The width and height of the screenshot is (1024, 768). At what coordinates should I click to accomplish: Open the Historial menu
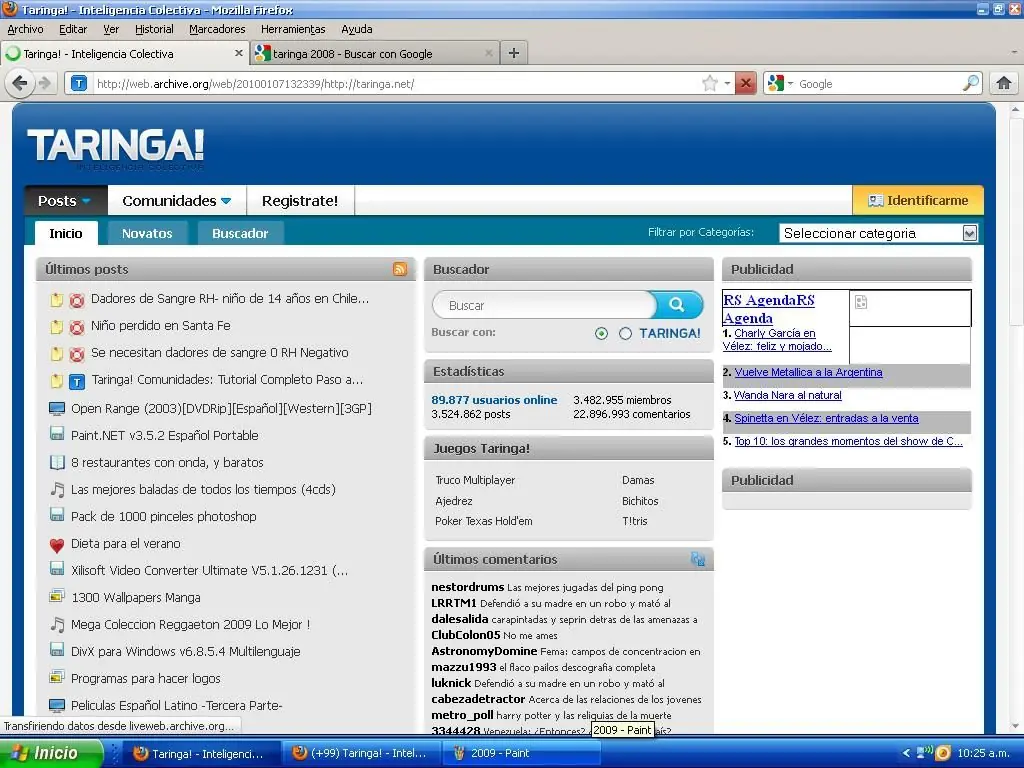(x=154, y=29)
